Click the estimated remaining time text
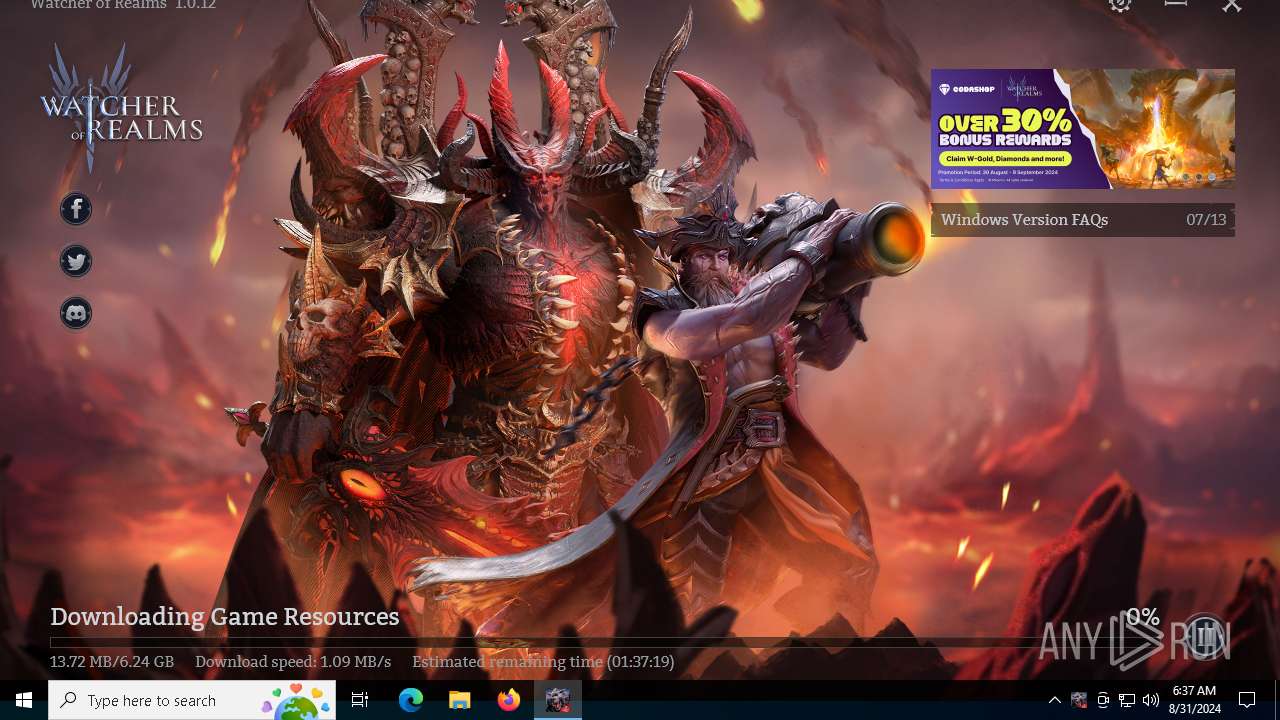1280x720 pixels. (x=543, y=662)
